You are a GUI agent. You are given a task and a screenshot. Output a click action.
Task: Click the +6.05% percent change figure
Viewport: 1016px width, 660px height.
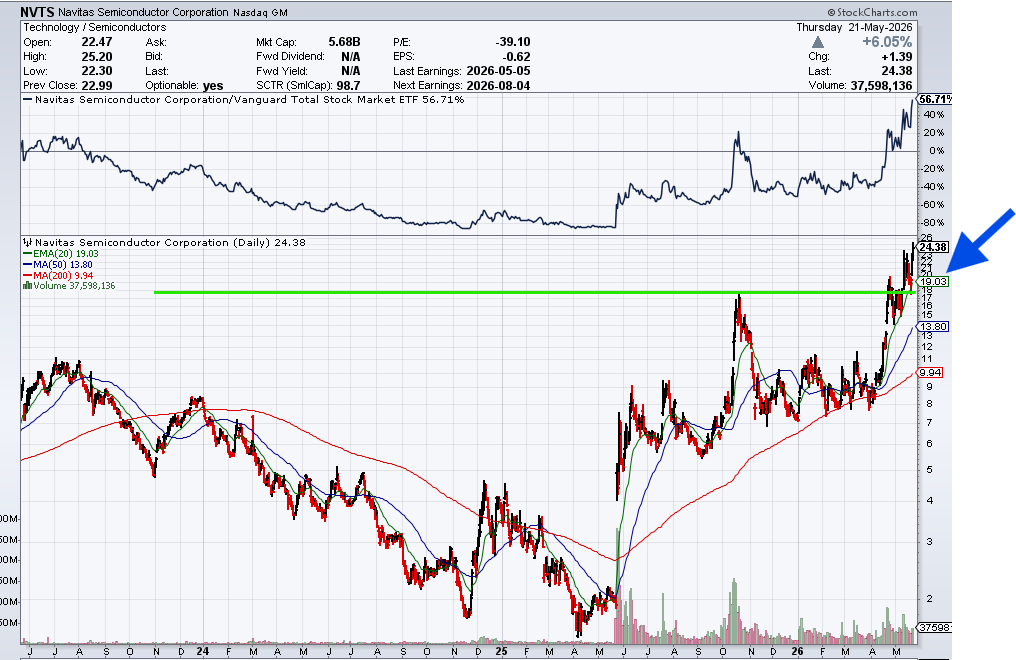tap(887, 42)
